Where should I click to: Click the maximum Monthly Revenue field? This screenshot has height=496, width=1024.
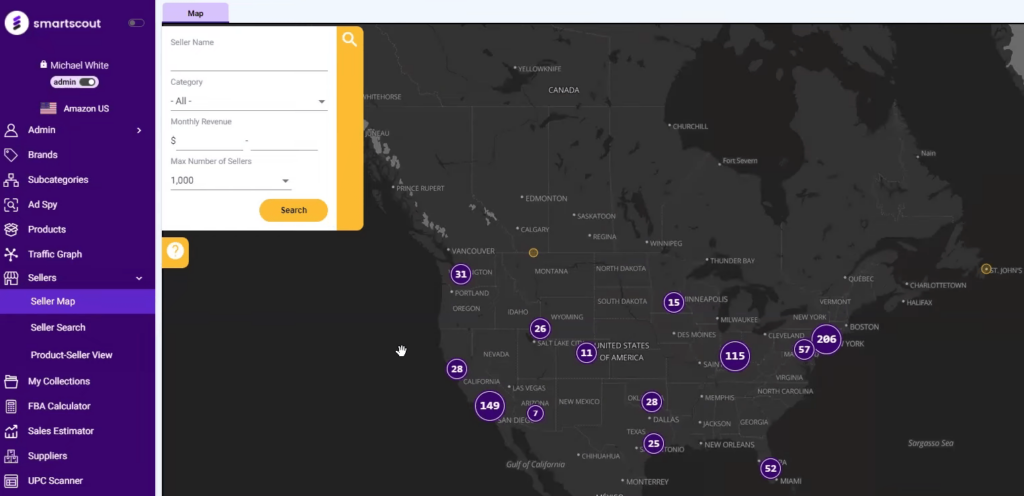click(284, 141)
